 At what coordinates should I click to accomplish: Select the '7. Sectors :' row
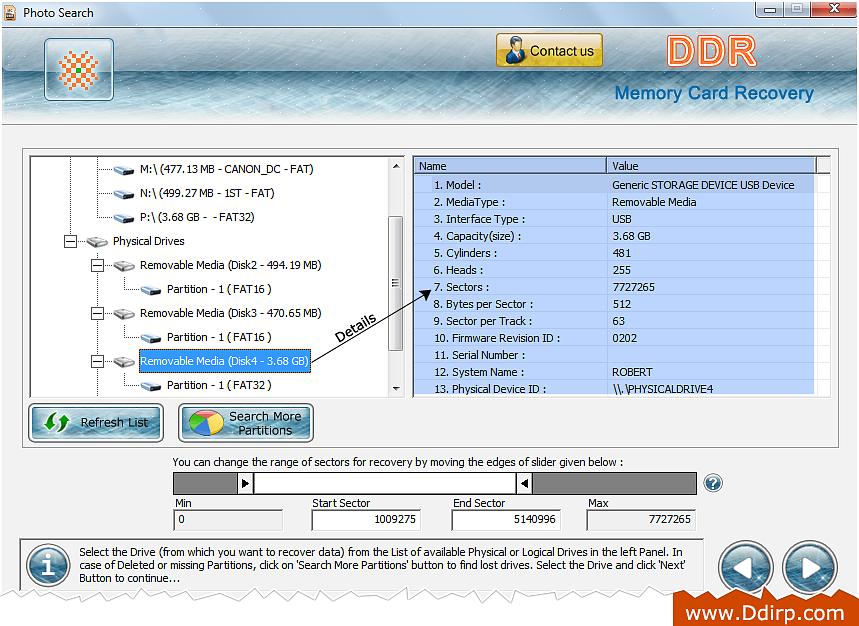click(x=614, y=287)
